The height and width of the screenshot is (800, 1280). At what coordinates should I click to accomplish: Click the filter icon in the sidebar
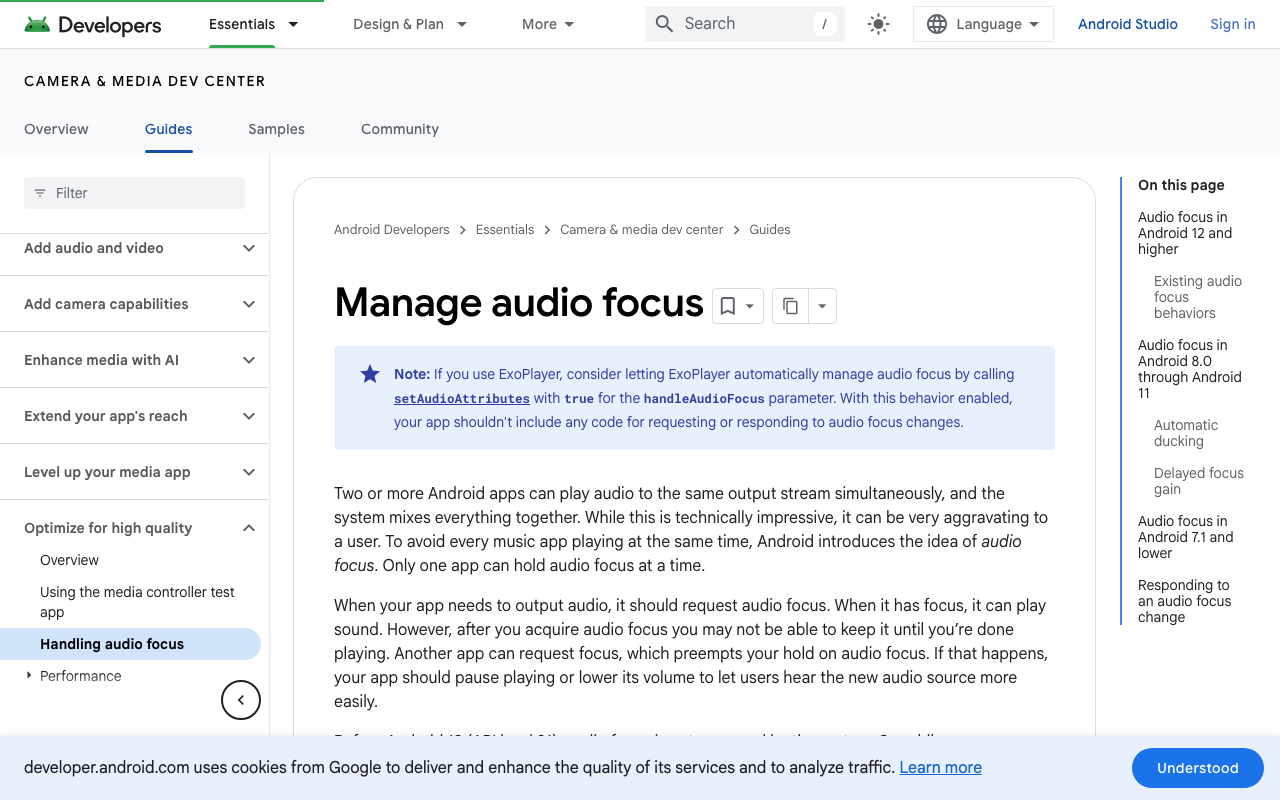[x=40, y=193]
